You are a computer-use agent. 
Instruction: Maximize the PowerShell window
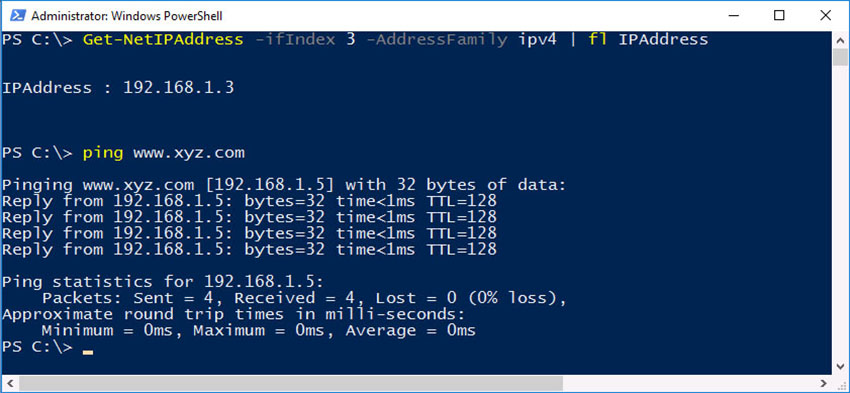(779, 16)
